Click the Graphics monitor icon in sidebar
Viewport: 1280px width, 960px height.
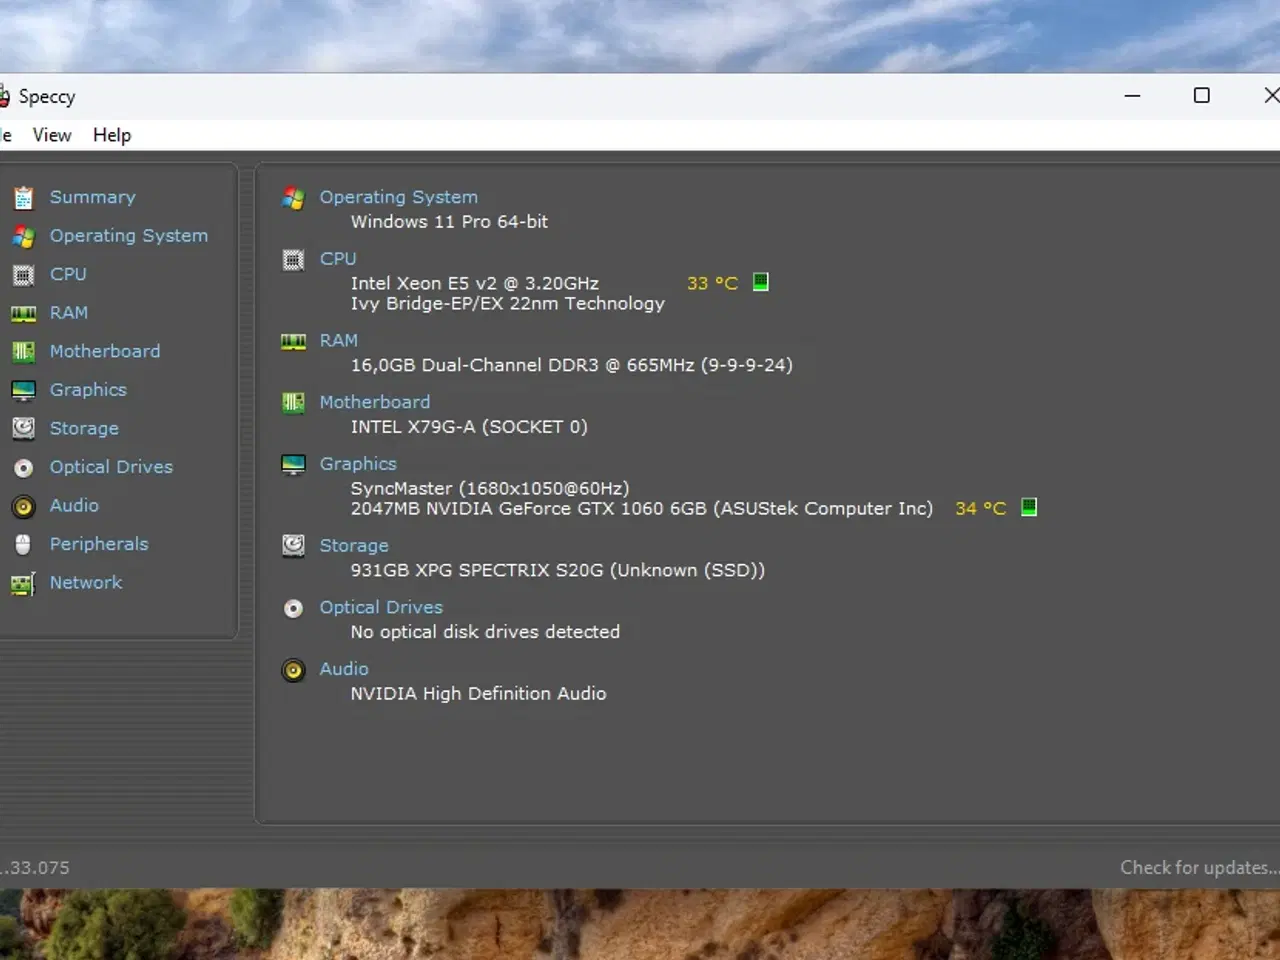(23, 391)
